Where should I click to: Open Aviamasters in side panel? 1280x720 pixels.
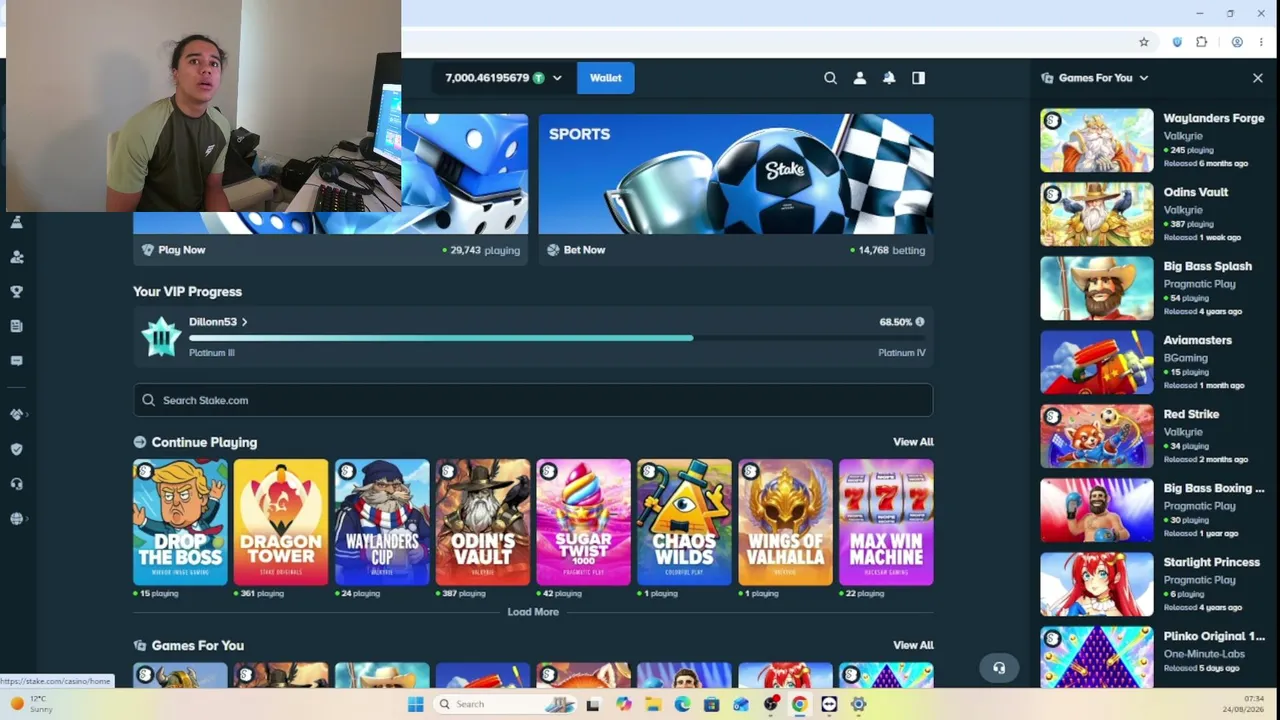click(x=1152, y=362)
